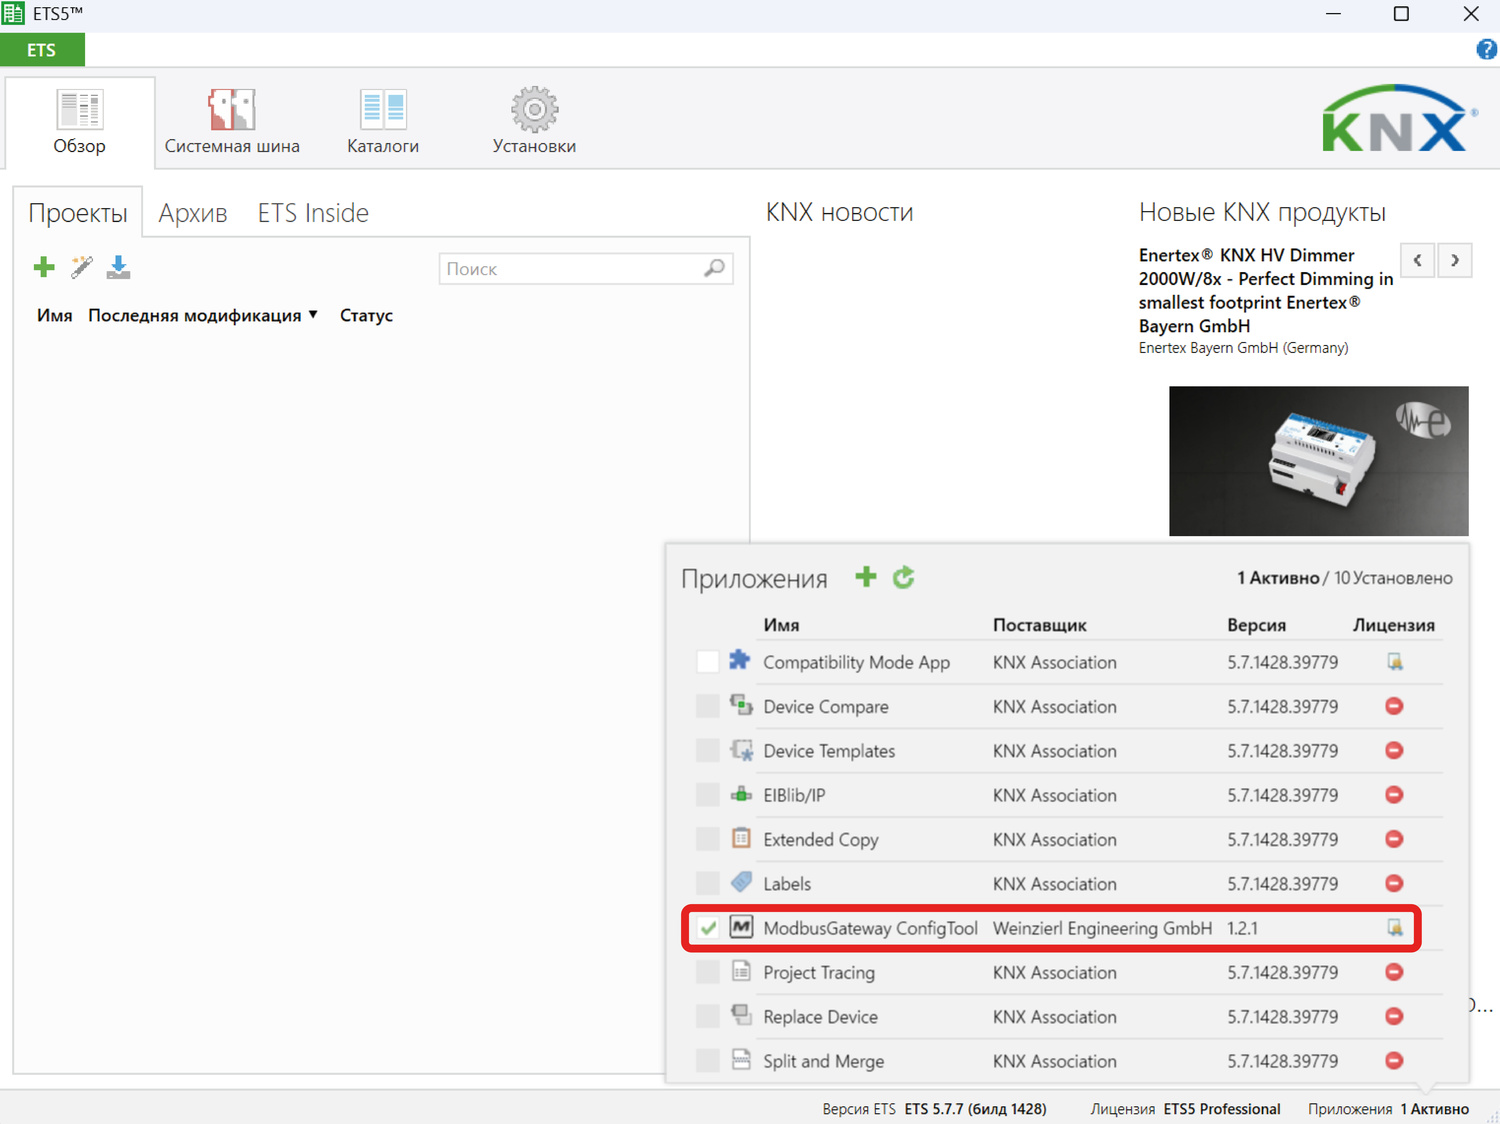Show next new KNX product arrow
Viewport: 1500px width, 1124px height.
[x=1455, y=260]
